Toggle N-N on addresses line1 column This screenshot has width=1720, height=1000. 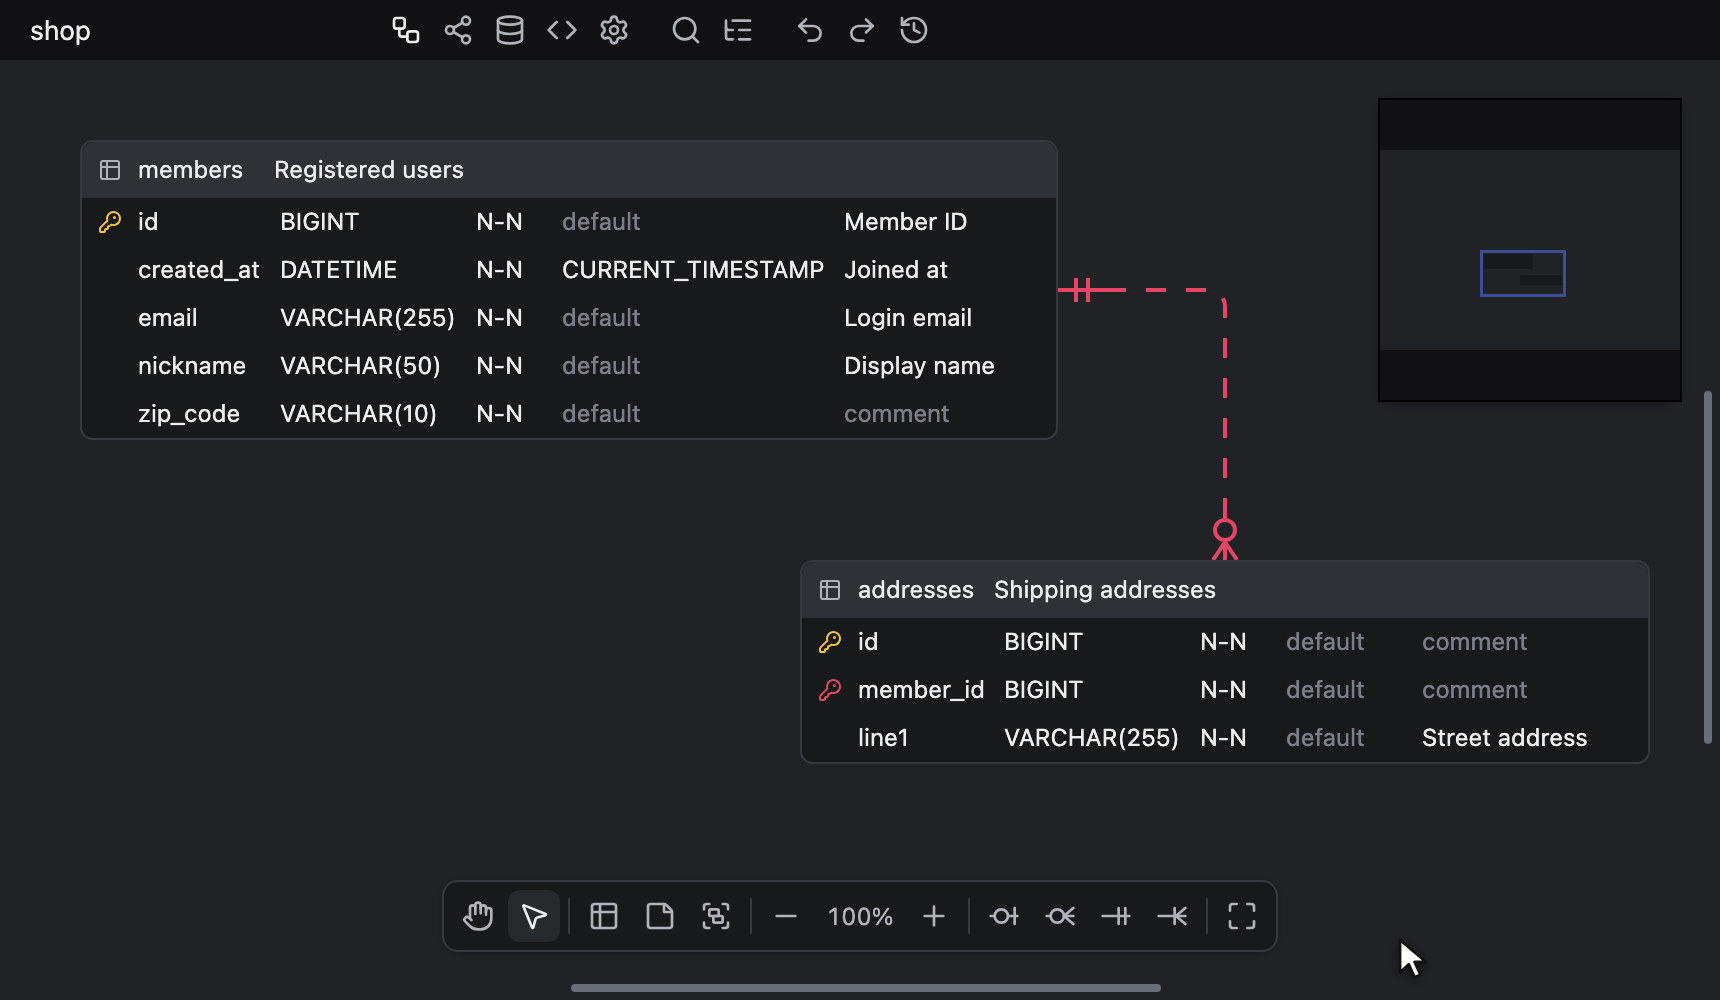pyautogui.click(x=1223, y=738)
